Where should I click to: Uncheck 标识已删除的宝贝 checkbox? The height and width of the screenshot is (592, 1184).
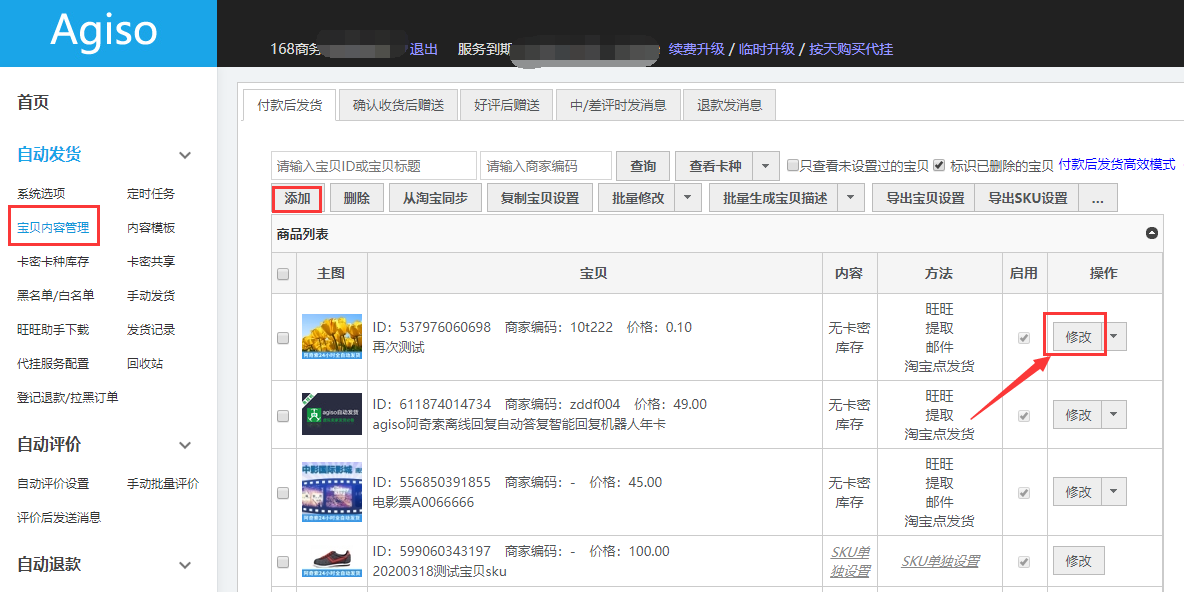(939, 165)
